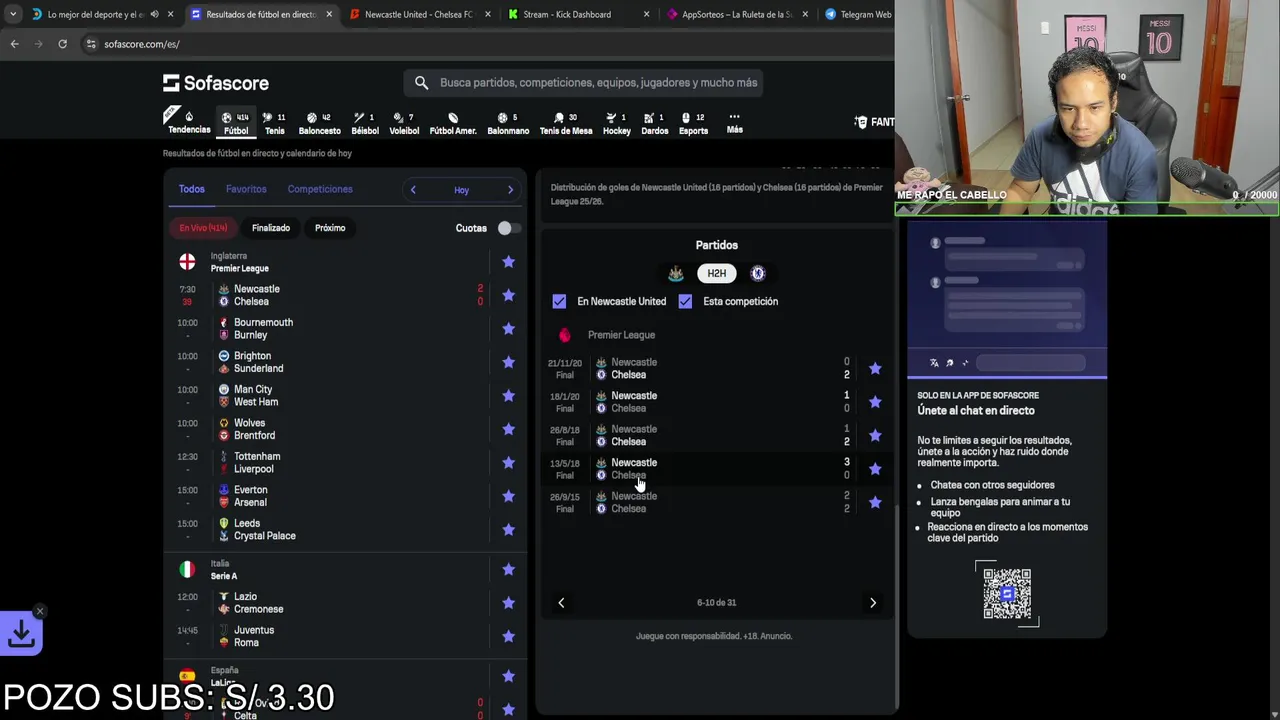This screenshot has height=720, width=1280.
Task: Select the H2H pill in Partidos
Action: tap(717, 273)
